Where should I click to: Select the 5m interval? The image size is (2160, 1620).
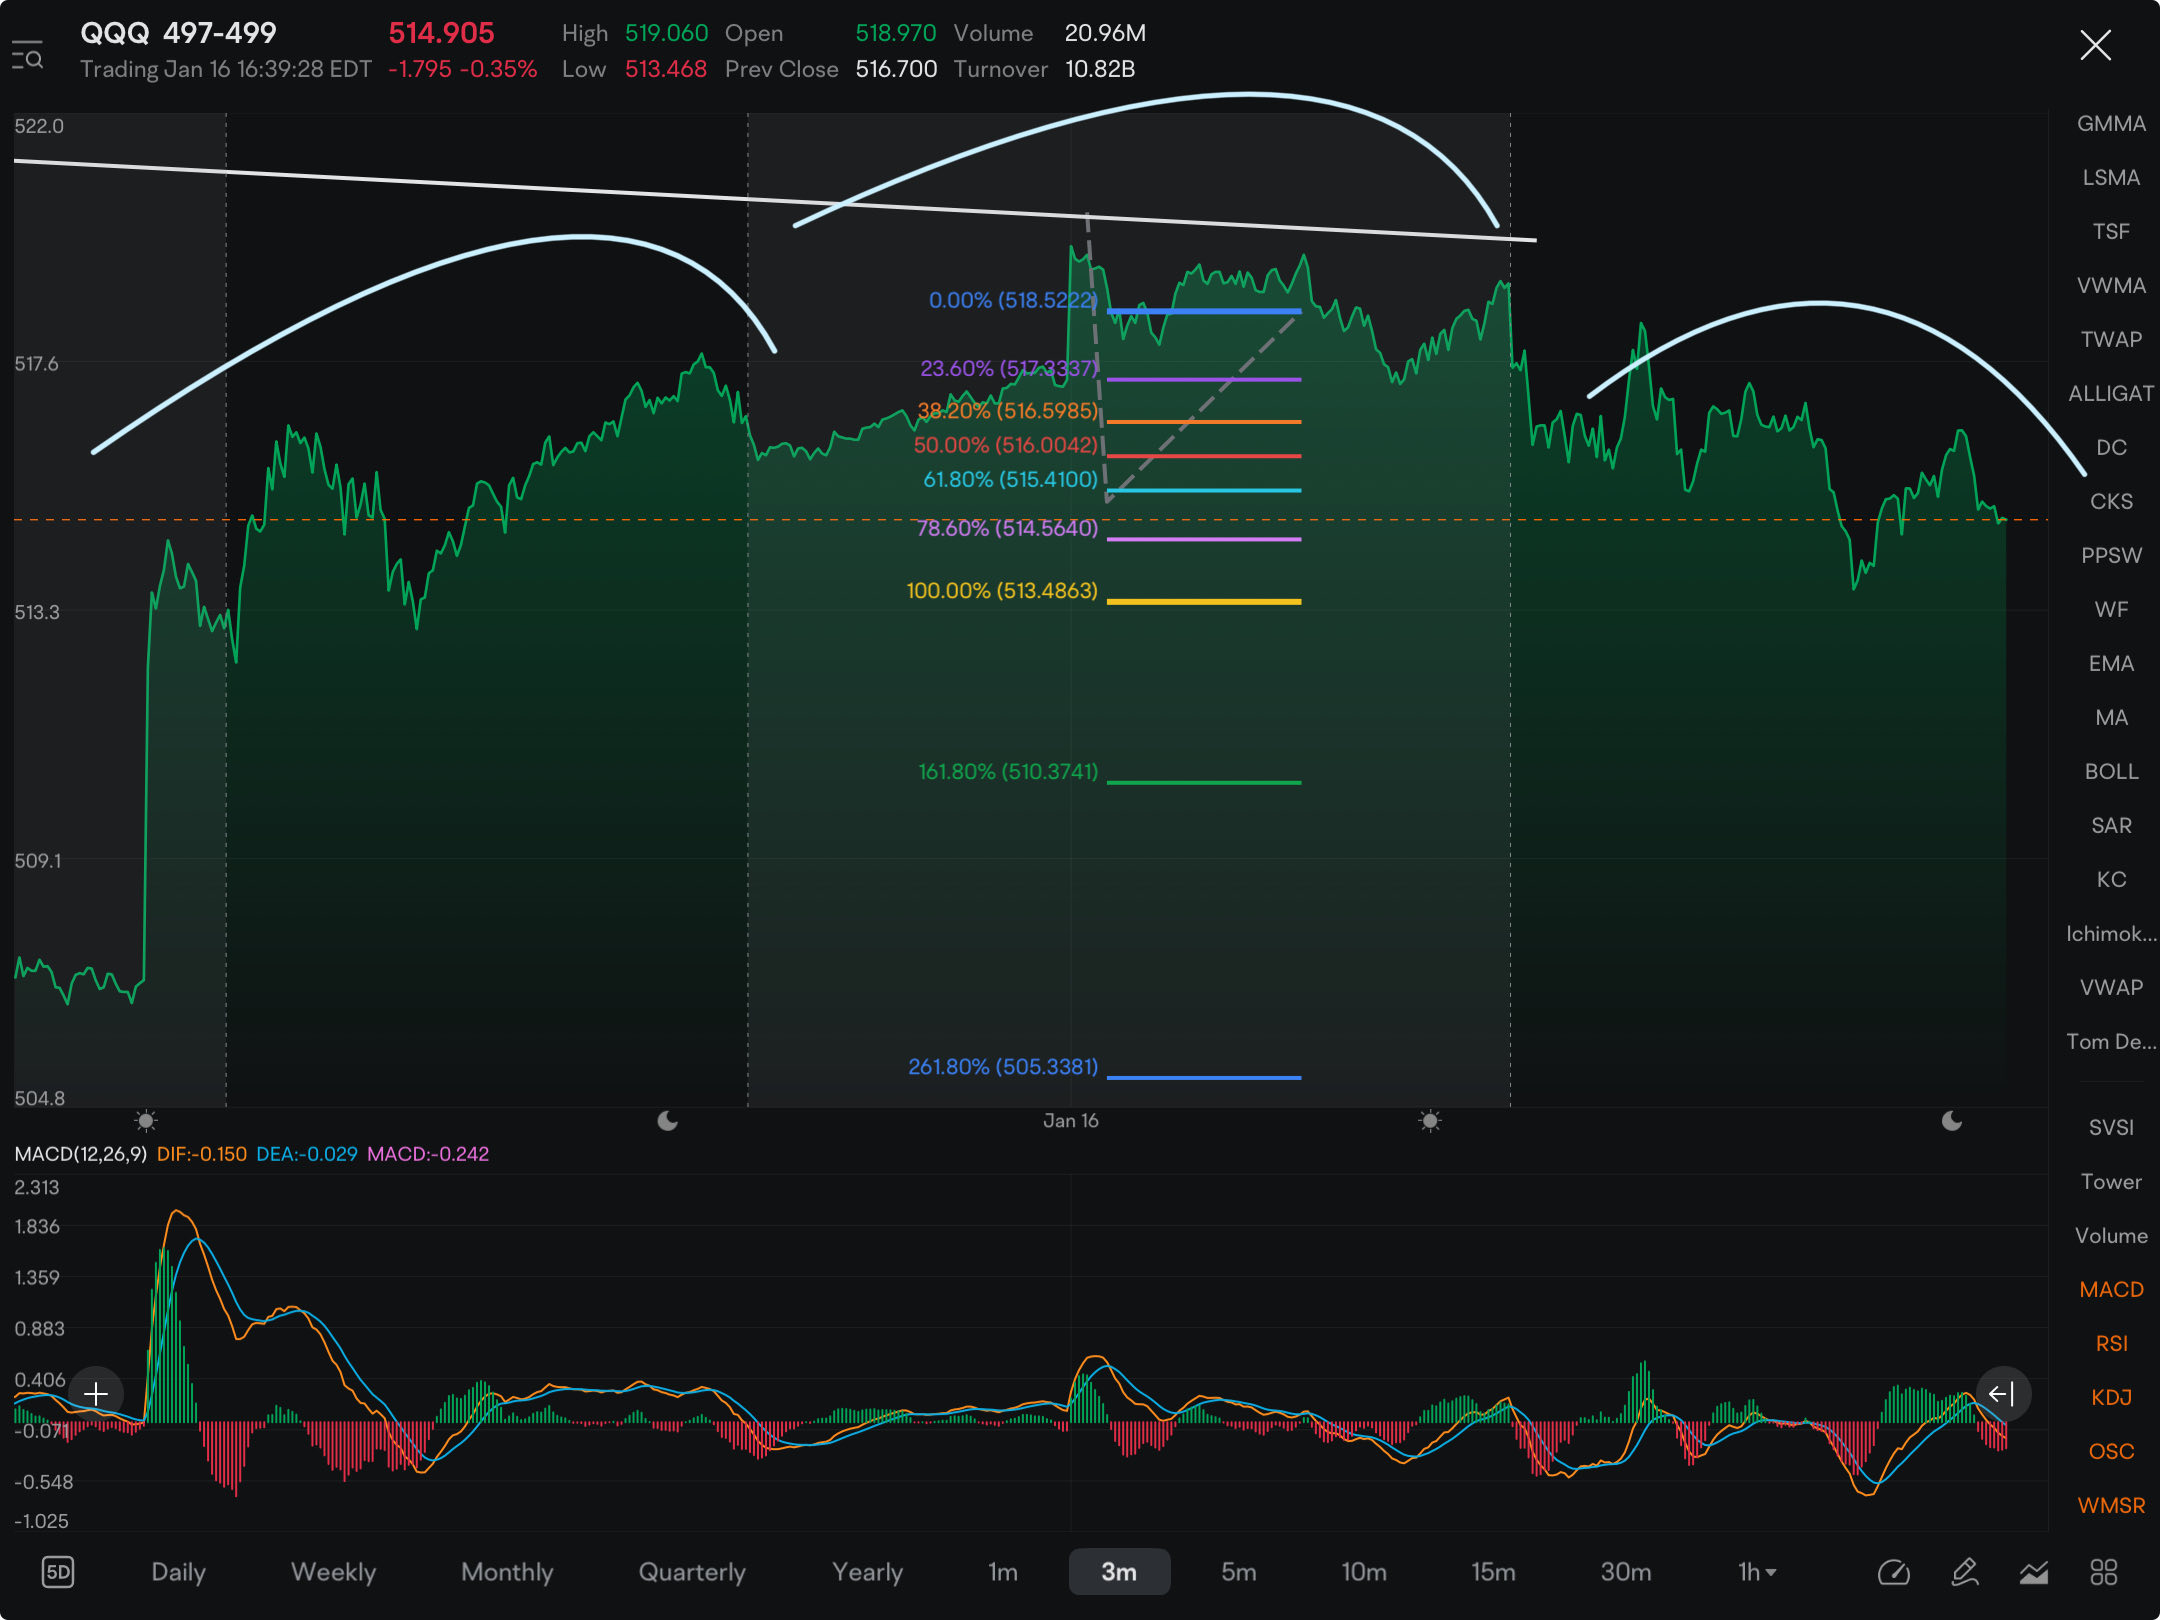click(x=1238, y=1572)
